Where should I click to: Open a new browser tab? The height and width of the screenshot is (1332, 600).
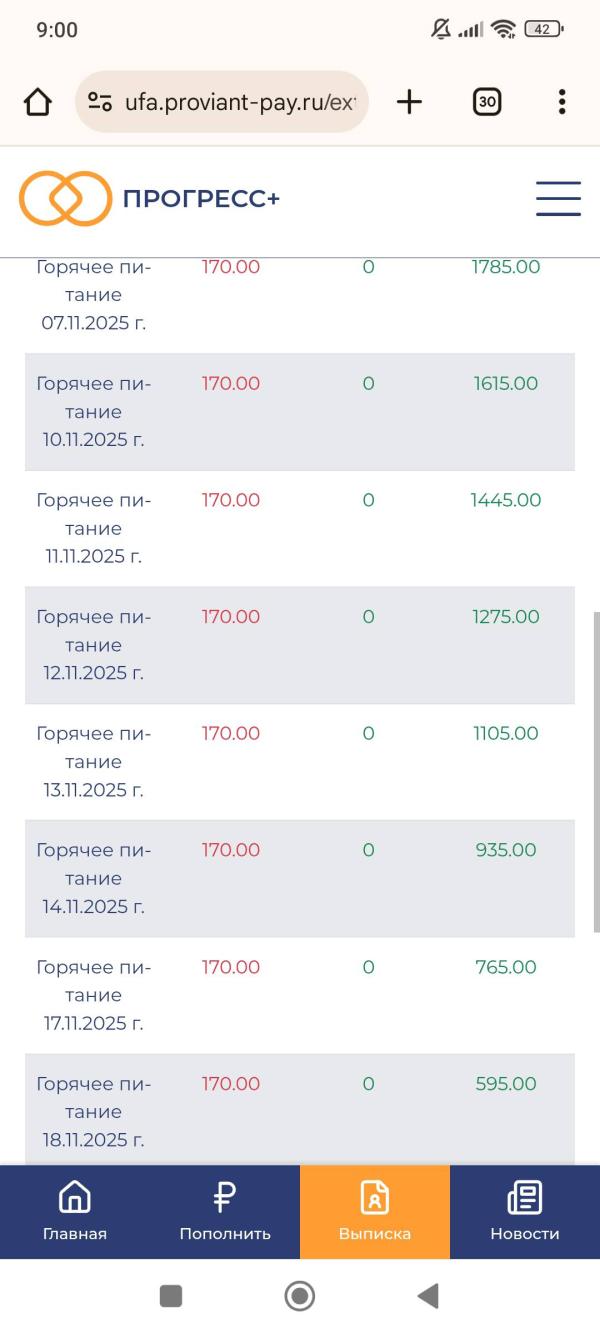[409, 102]
